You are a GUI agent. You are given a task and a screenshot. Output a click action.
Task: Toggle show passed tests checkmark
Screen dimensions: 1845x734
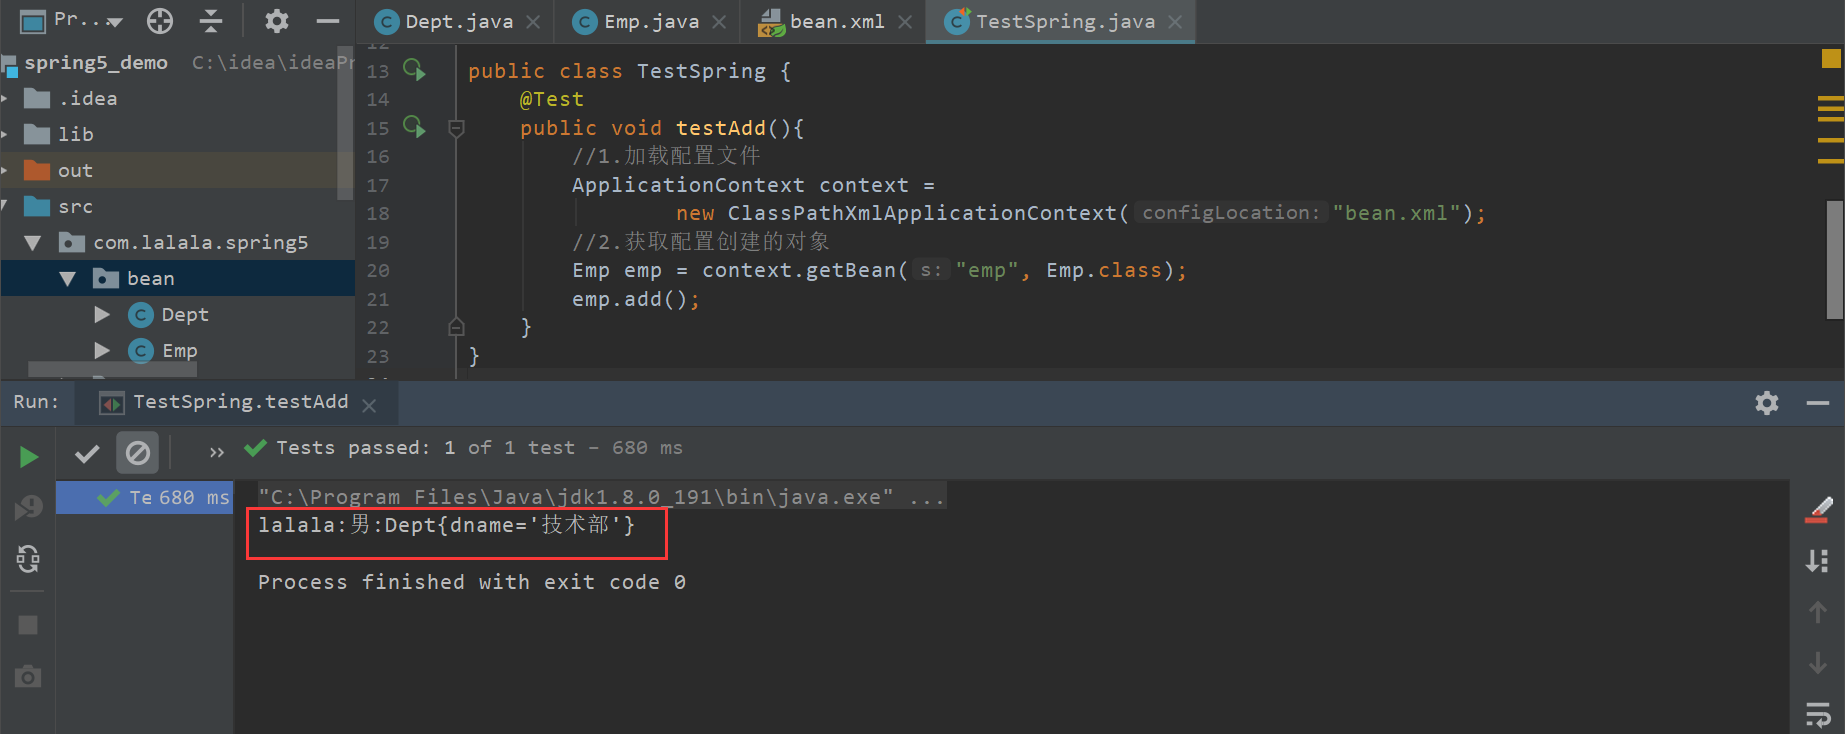tap(87, 453)
